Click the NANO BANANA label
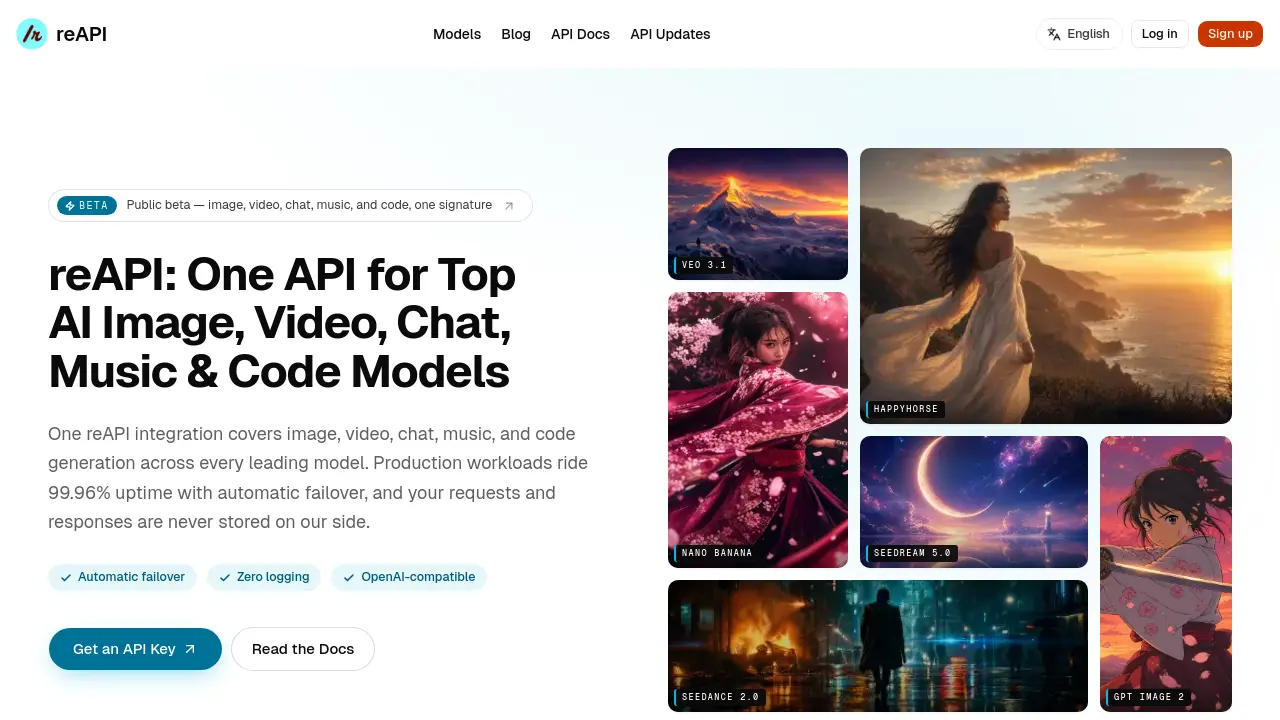 (716, 553)
